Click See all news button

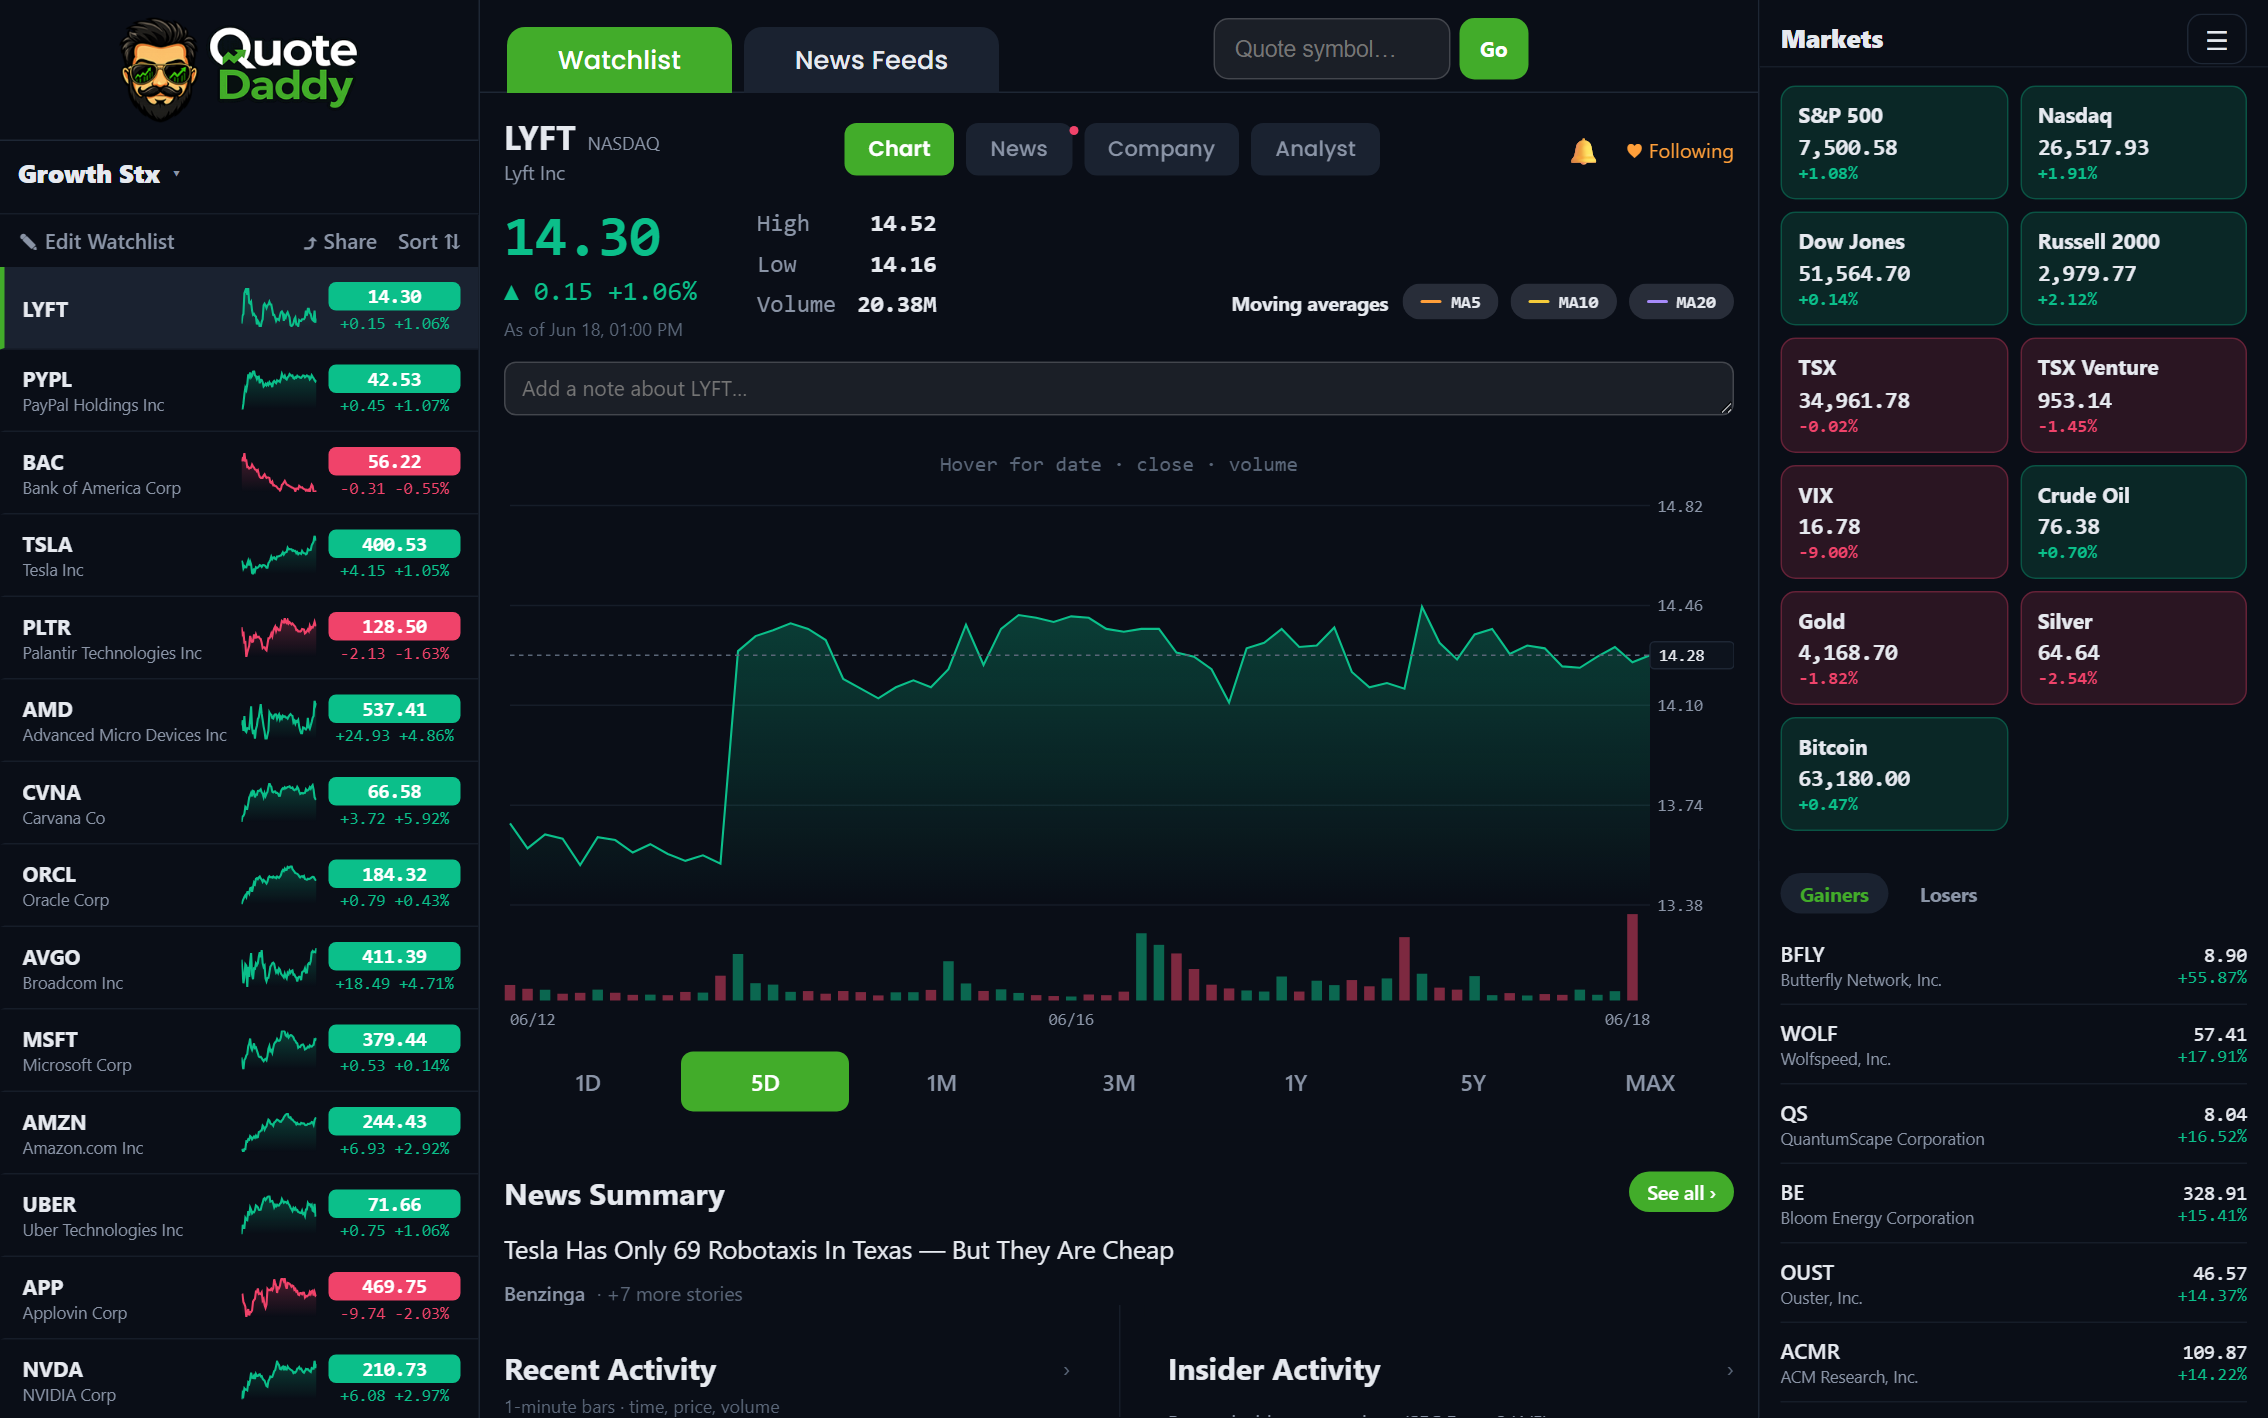click(1681, 1193)
